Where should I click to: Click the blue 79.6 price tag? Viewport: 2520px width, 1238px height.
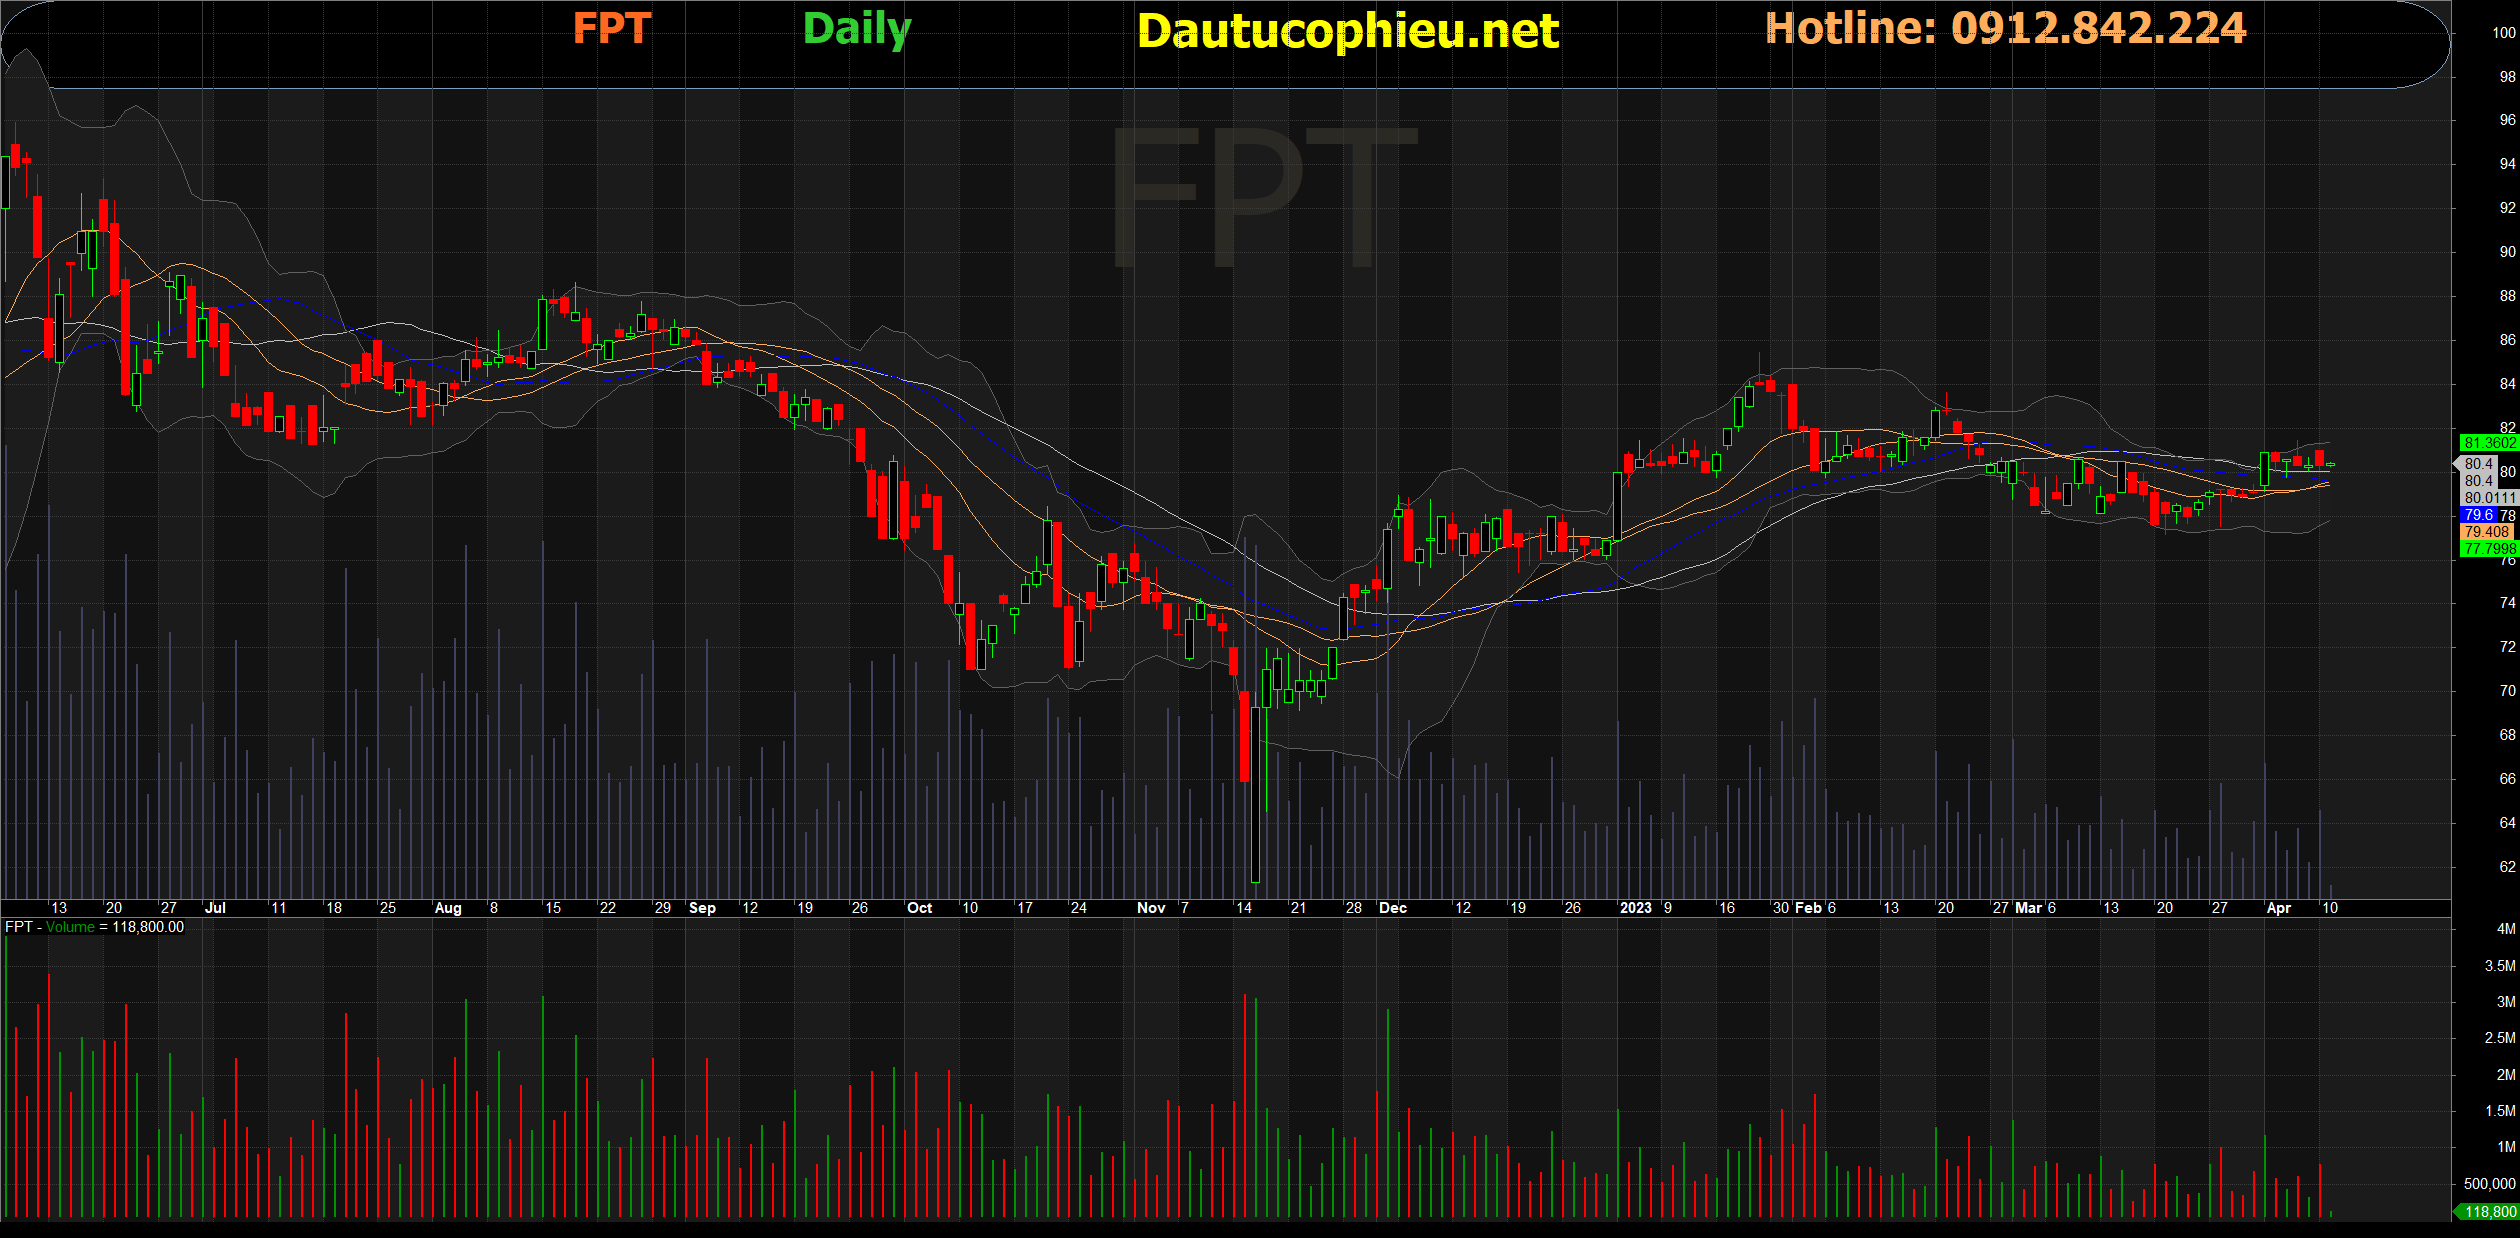click(2478, 515)
